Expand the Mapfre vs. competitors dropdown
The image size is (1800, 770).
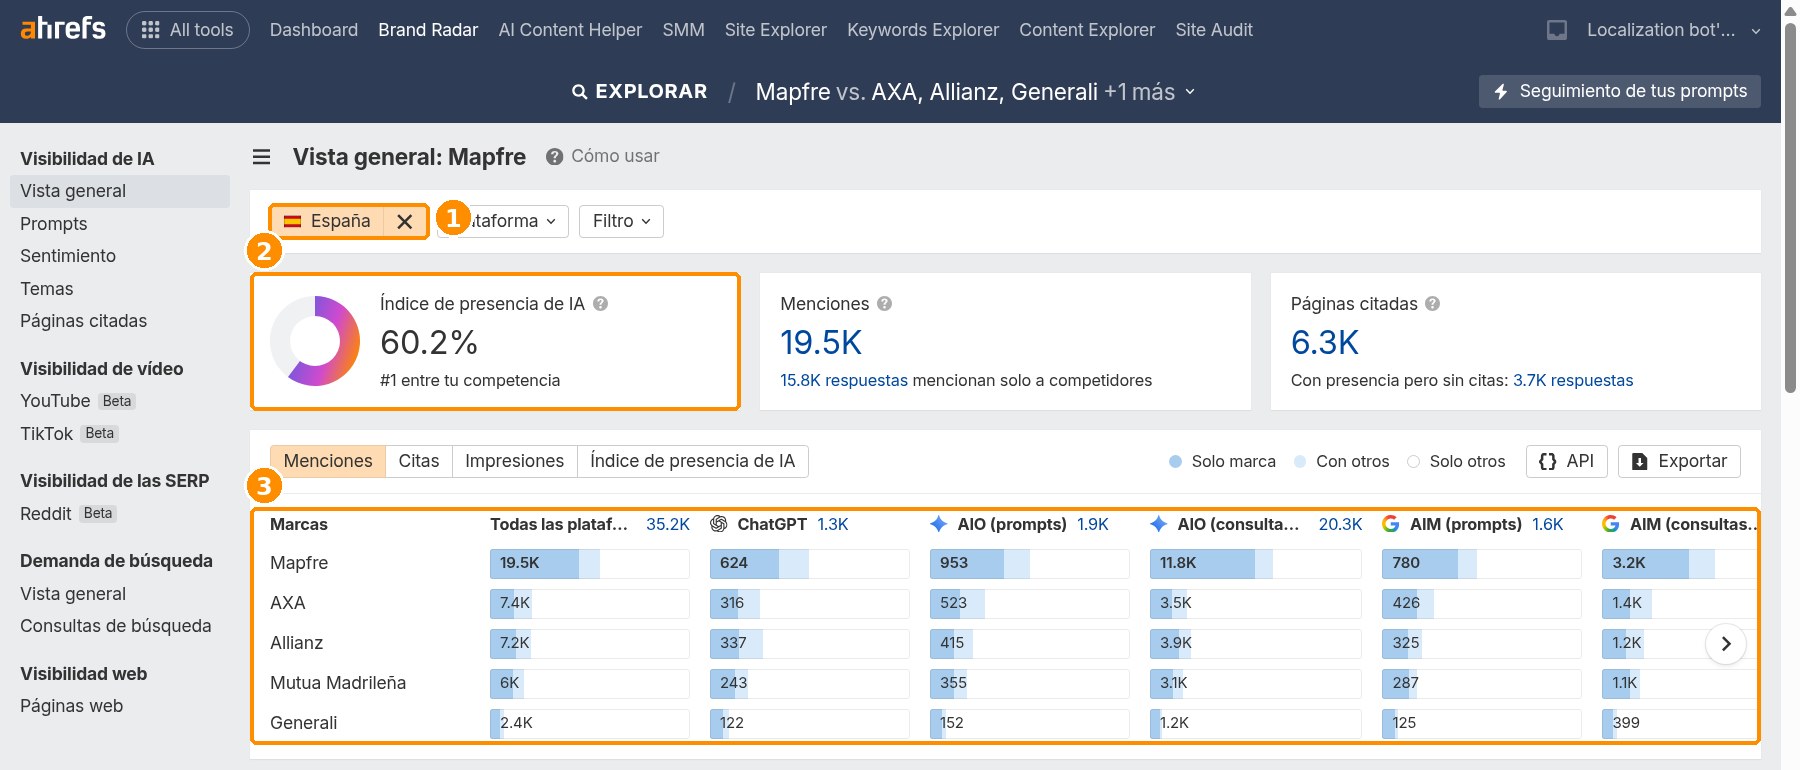975,92
